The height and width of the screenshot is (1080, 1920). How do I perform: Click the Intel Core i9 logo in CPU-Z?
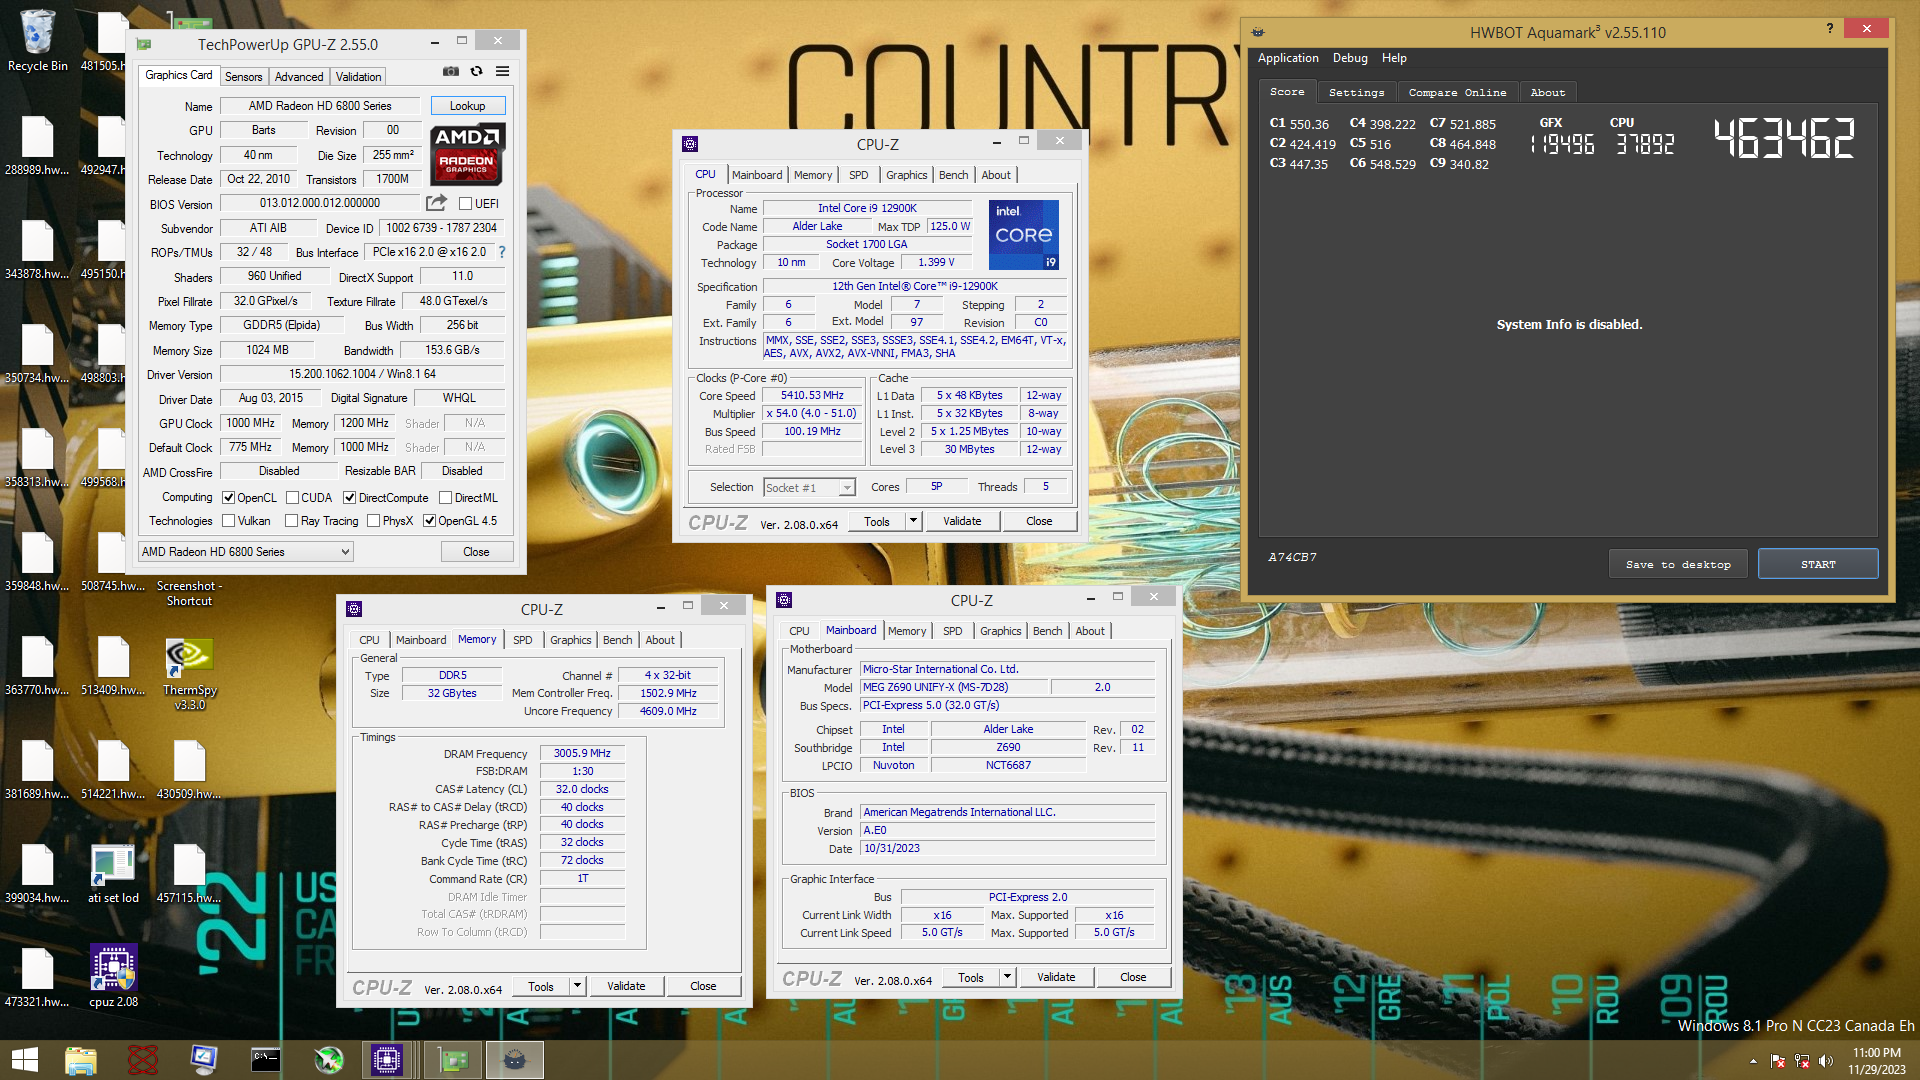[1023, 235]
